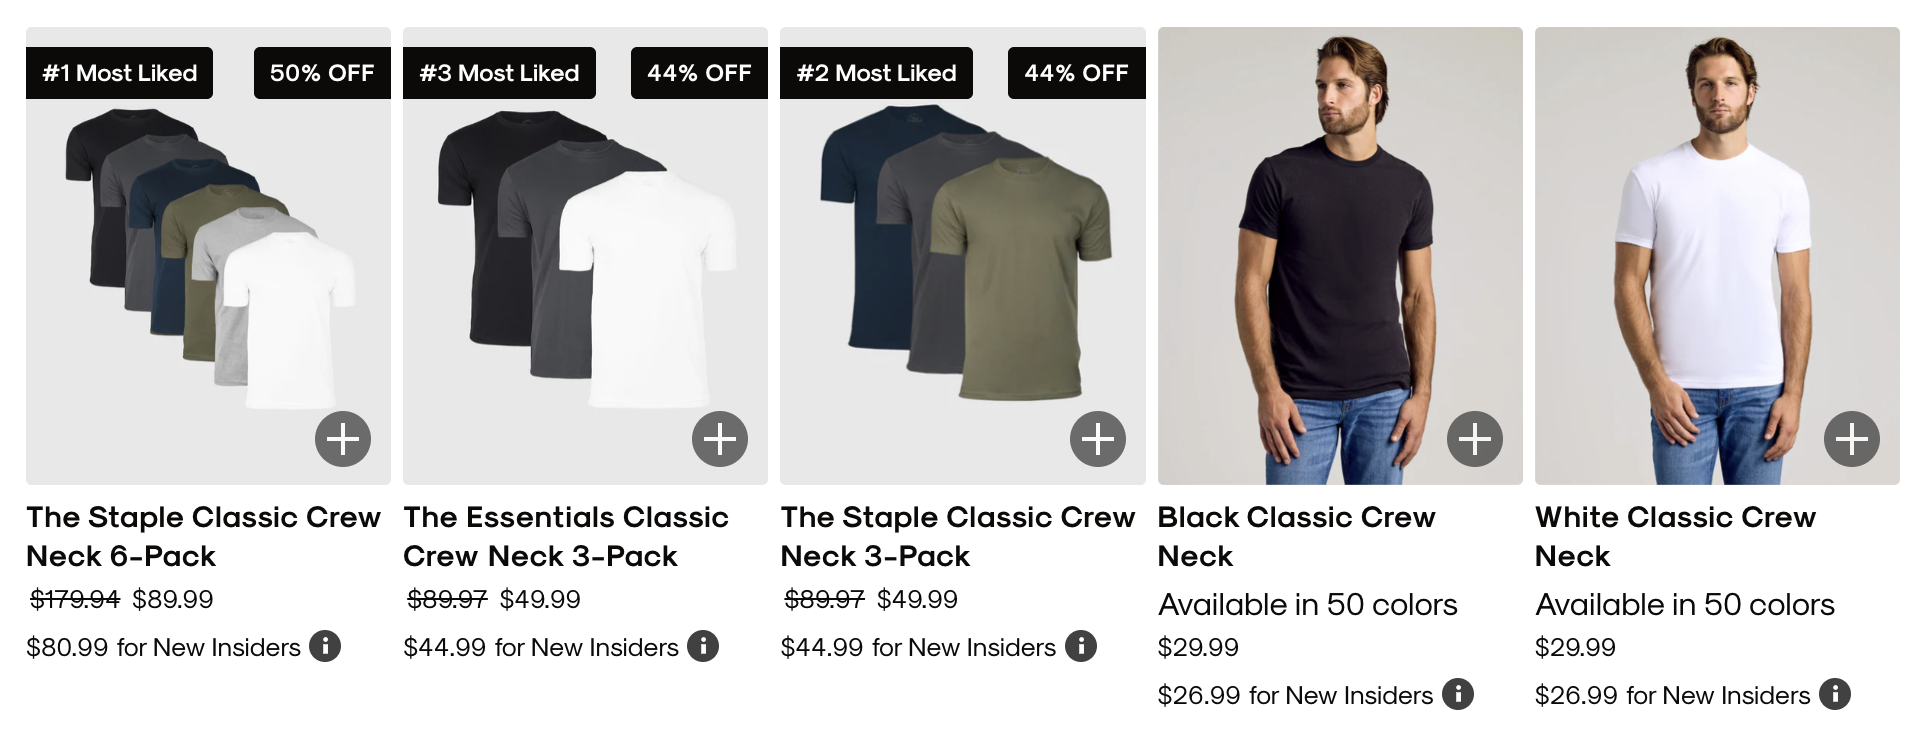Screen dimensions: 1924x732
Task: Show Insiders info for White Classic Crew
Action: (1835, 694)
